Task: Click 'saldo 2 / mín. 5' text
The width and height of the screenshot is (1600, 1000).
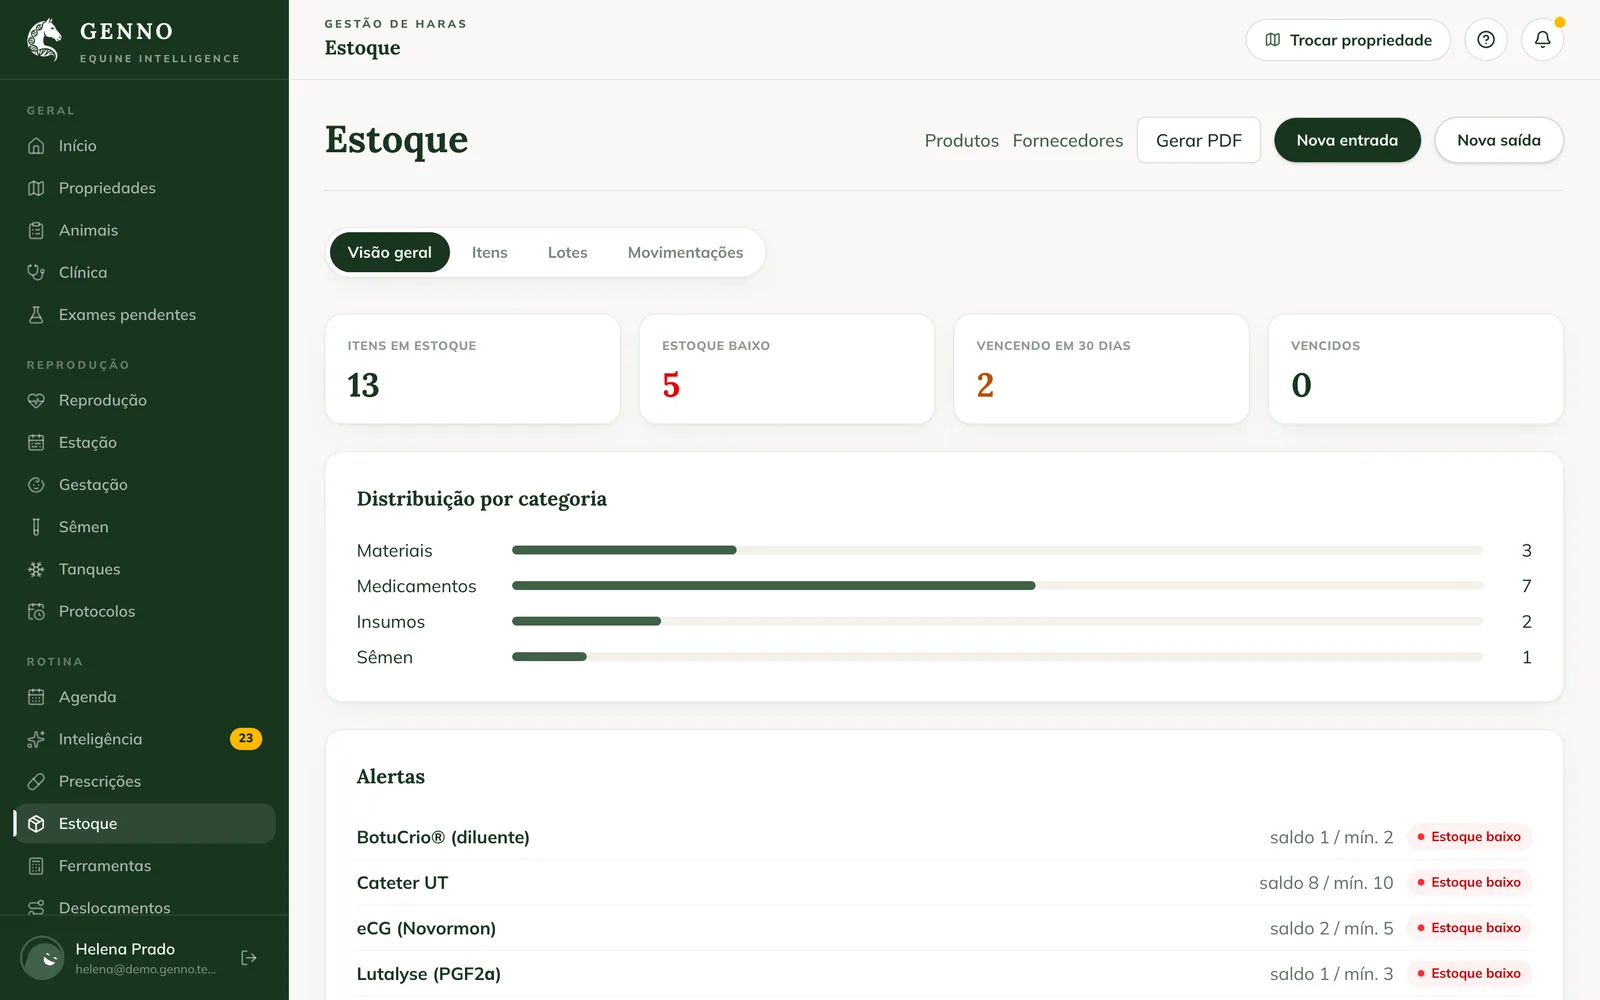Action: click(1331, 928)
